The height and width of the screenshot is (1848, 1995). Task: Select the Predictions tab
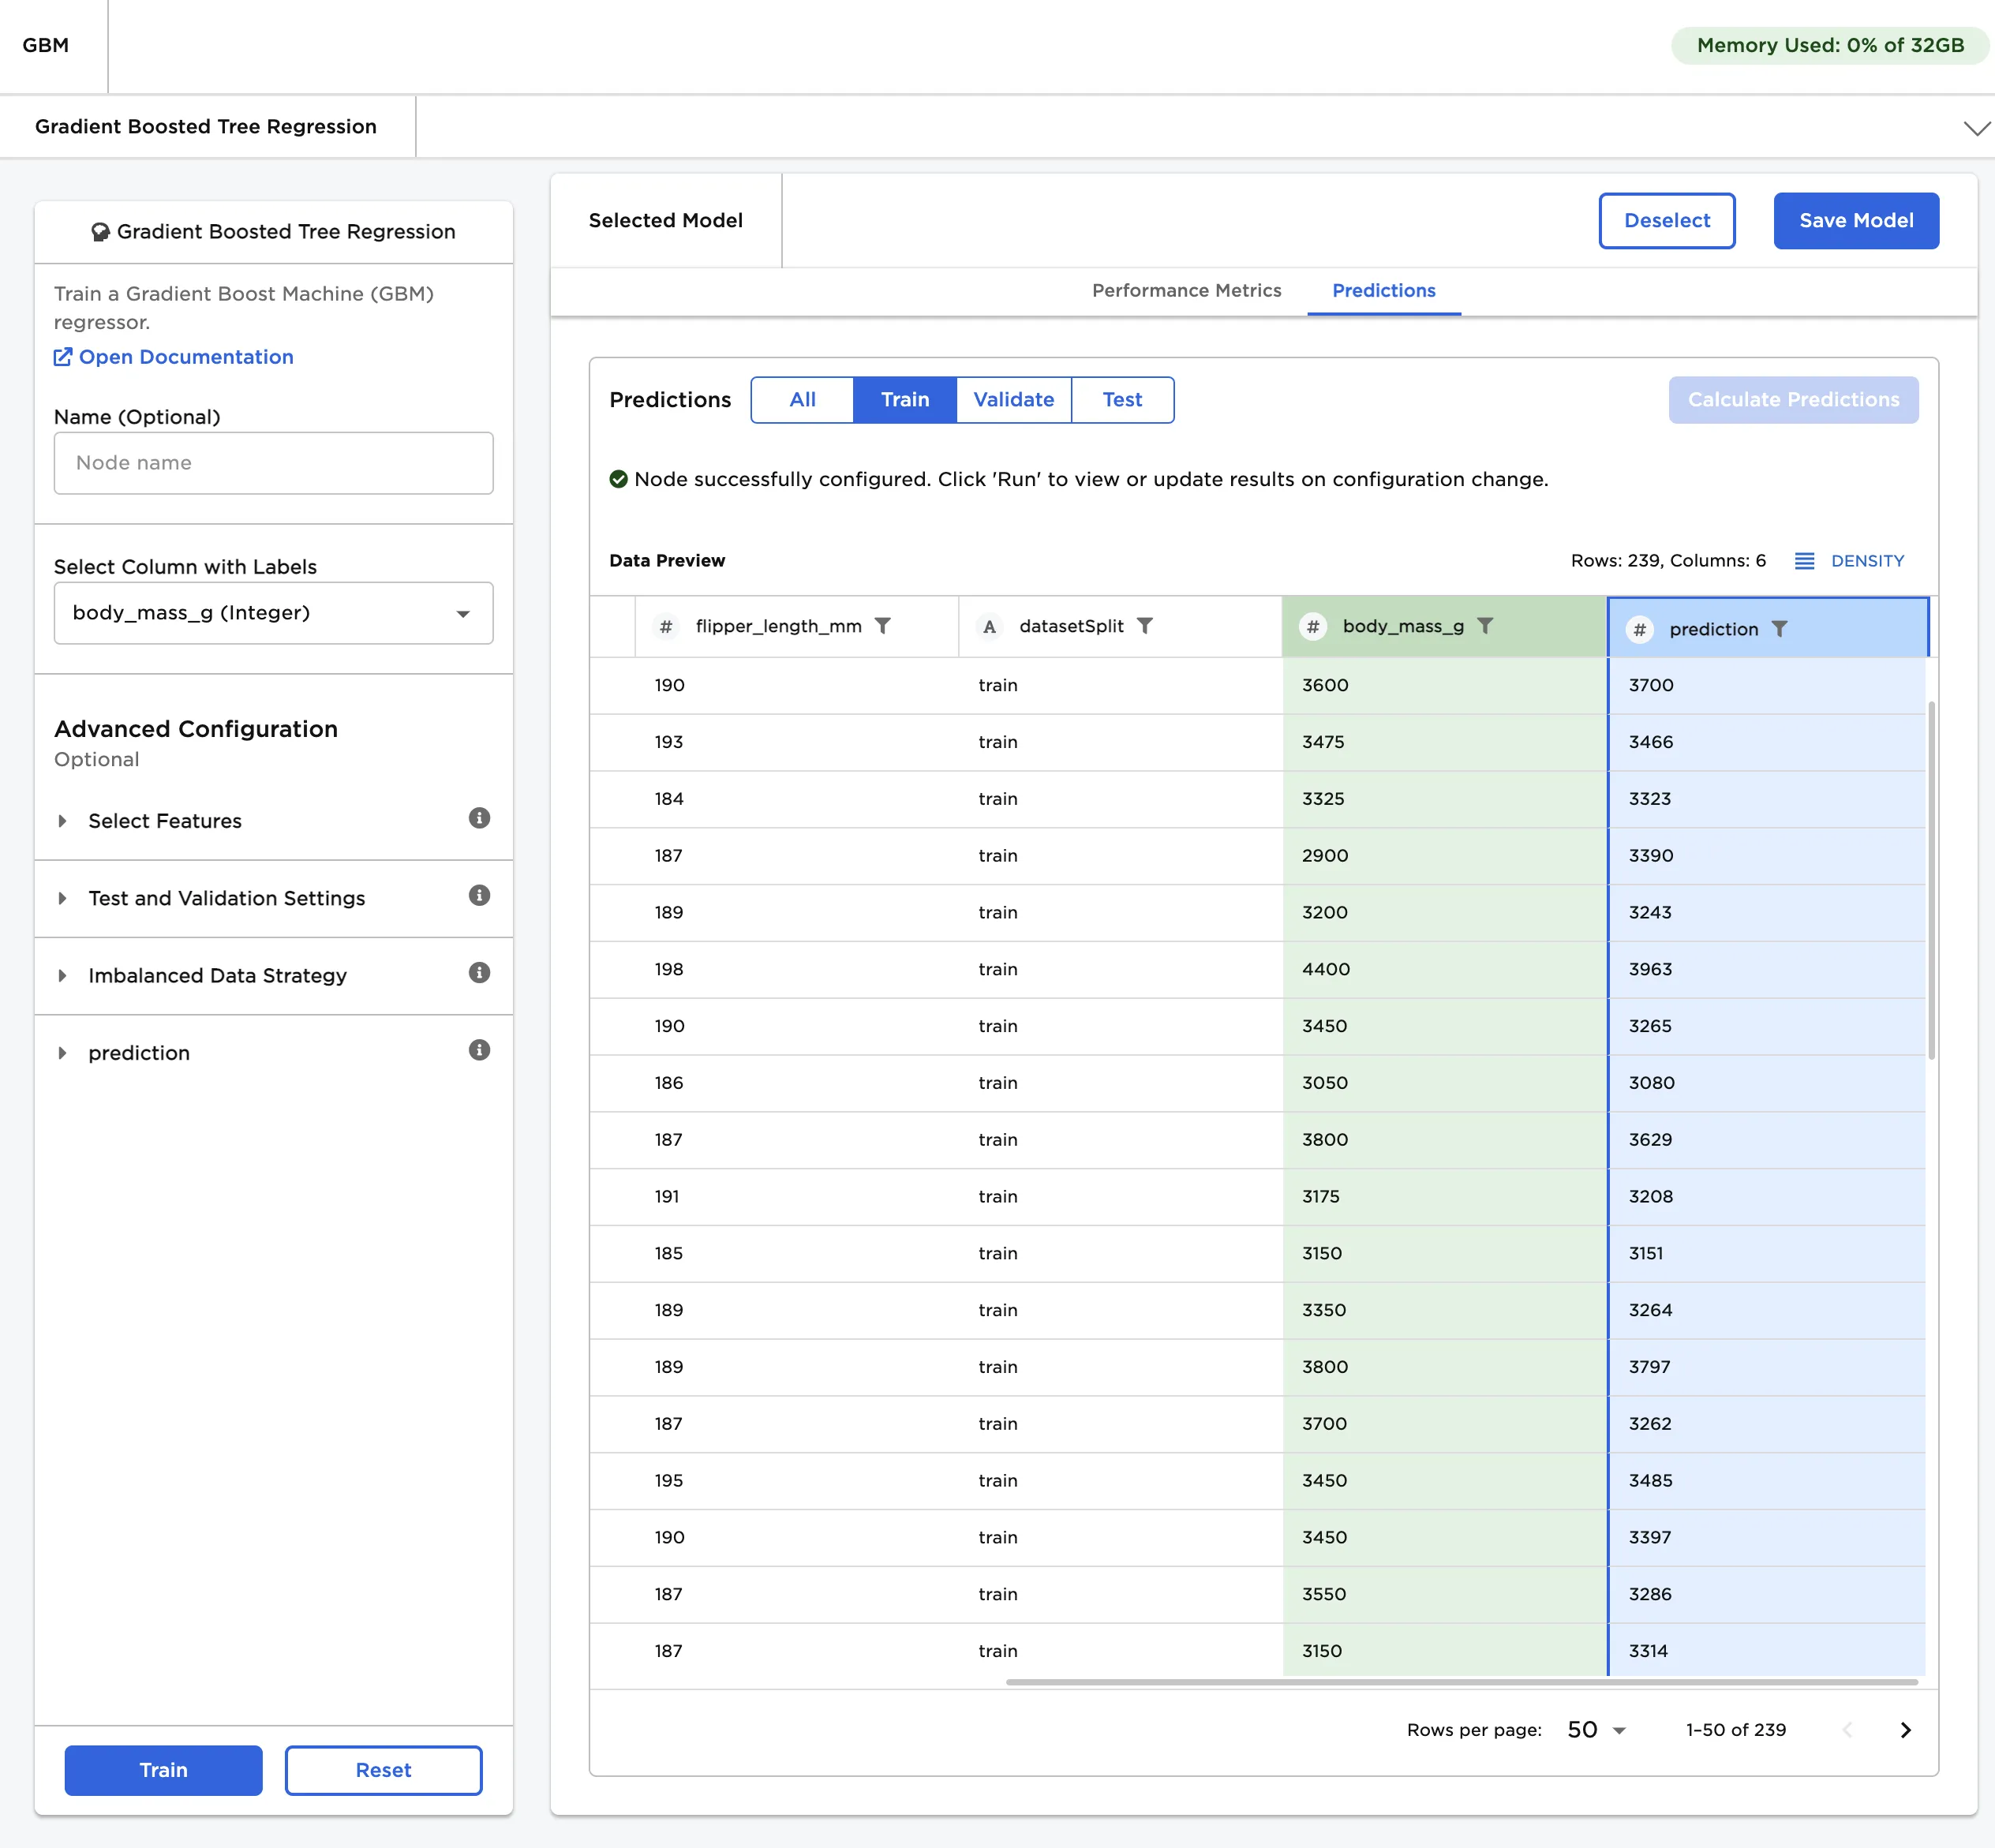1383,290
